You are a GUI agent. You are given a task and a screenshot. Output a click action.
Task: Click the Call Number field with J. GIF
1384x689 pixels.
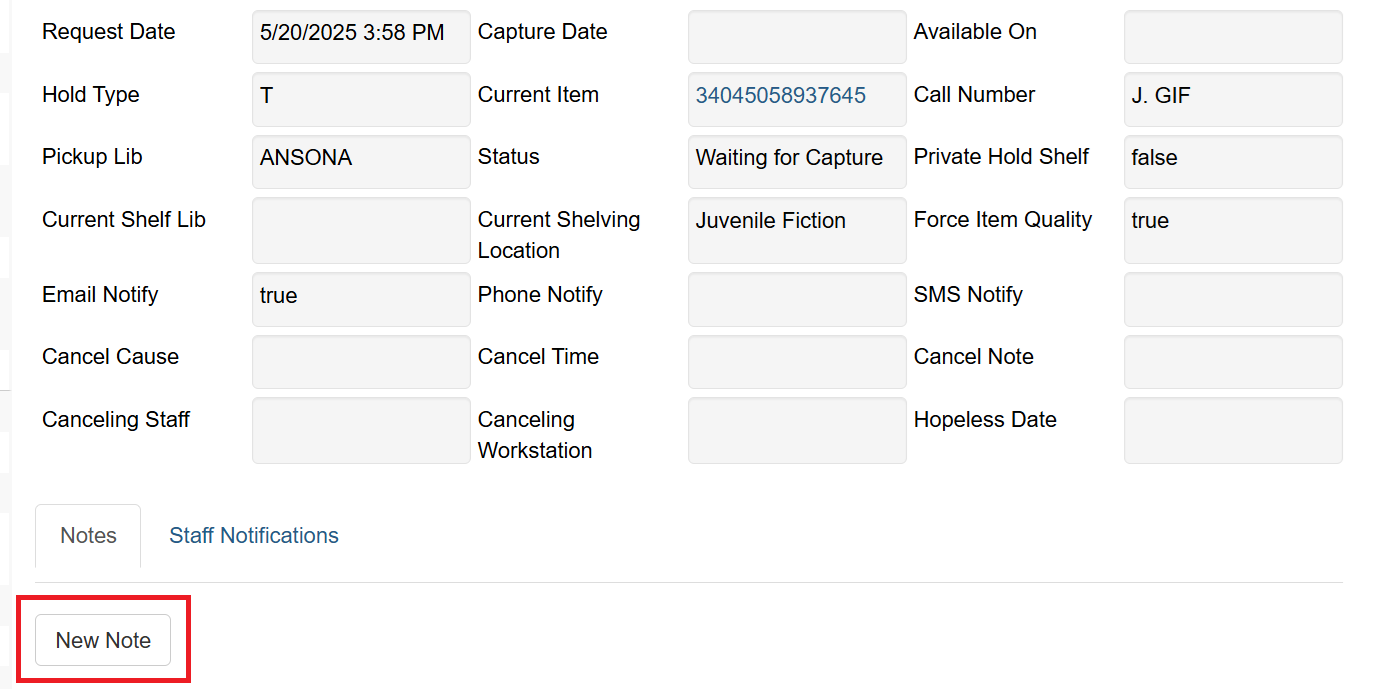click(1233, 99)
